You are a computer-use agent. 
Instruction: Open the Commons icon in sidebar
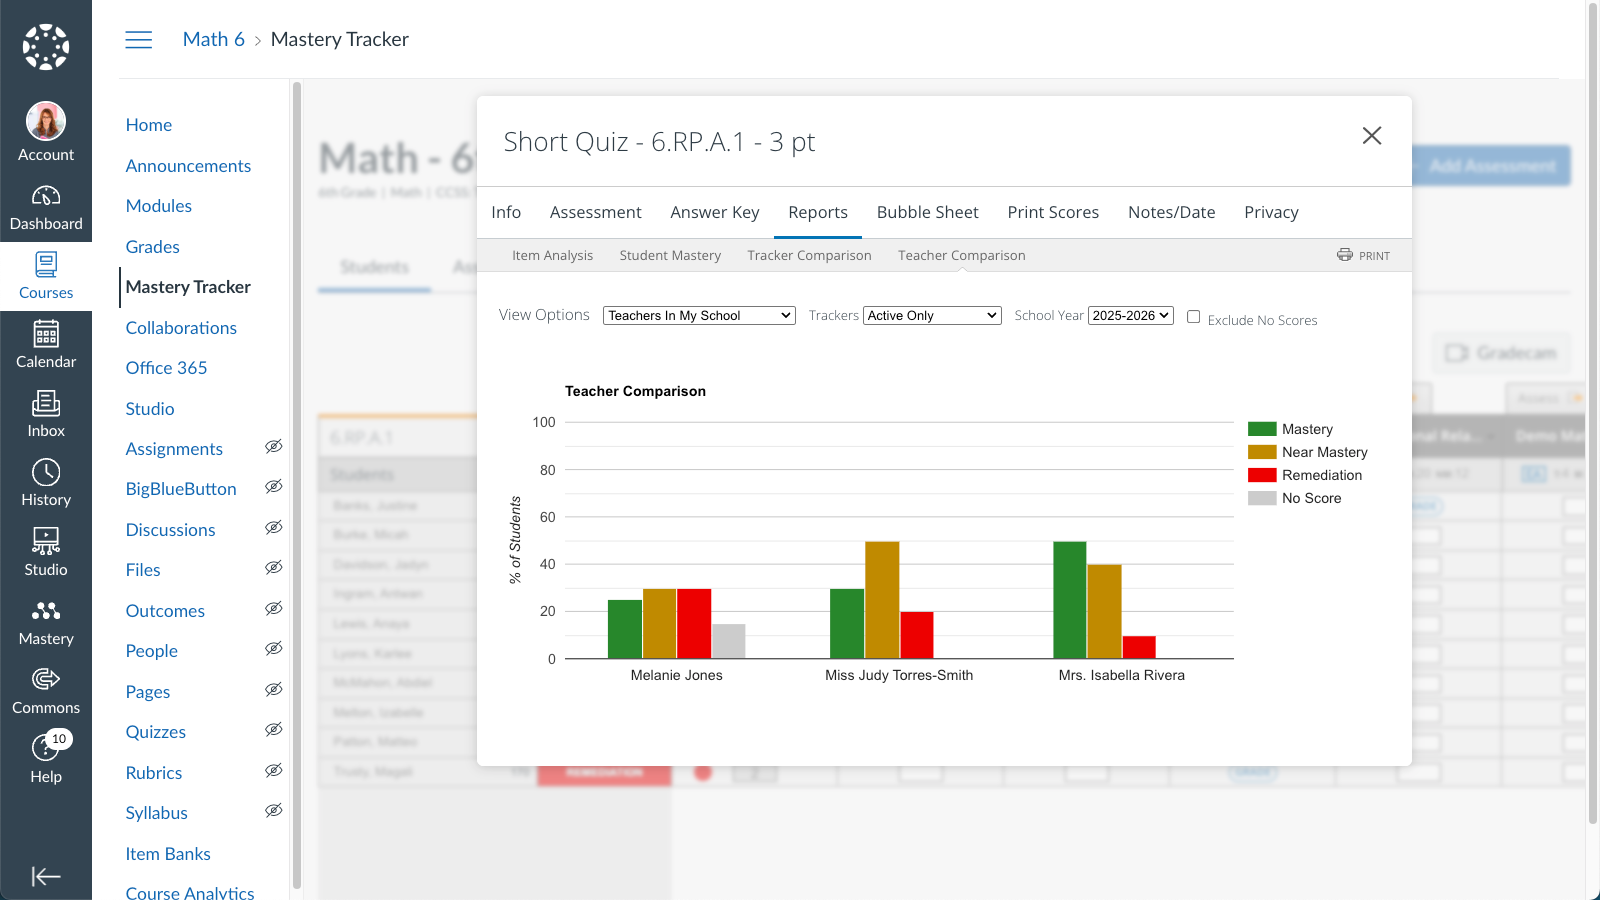tap(46, 691)
